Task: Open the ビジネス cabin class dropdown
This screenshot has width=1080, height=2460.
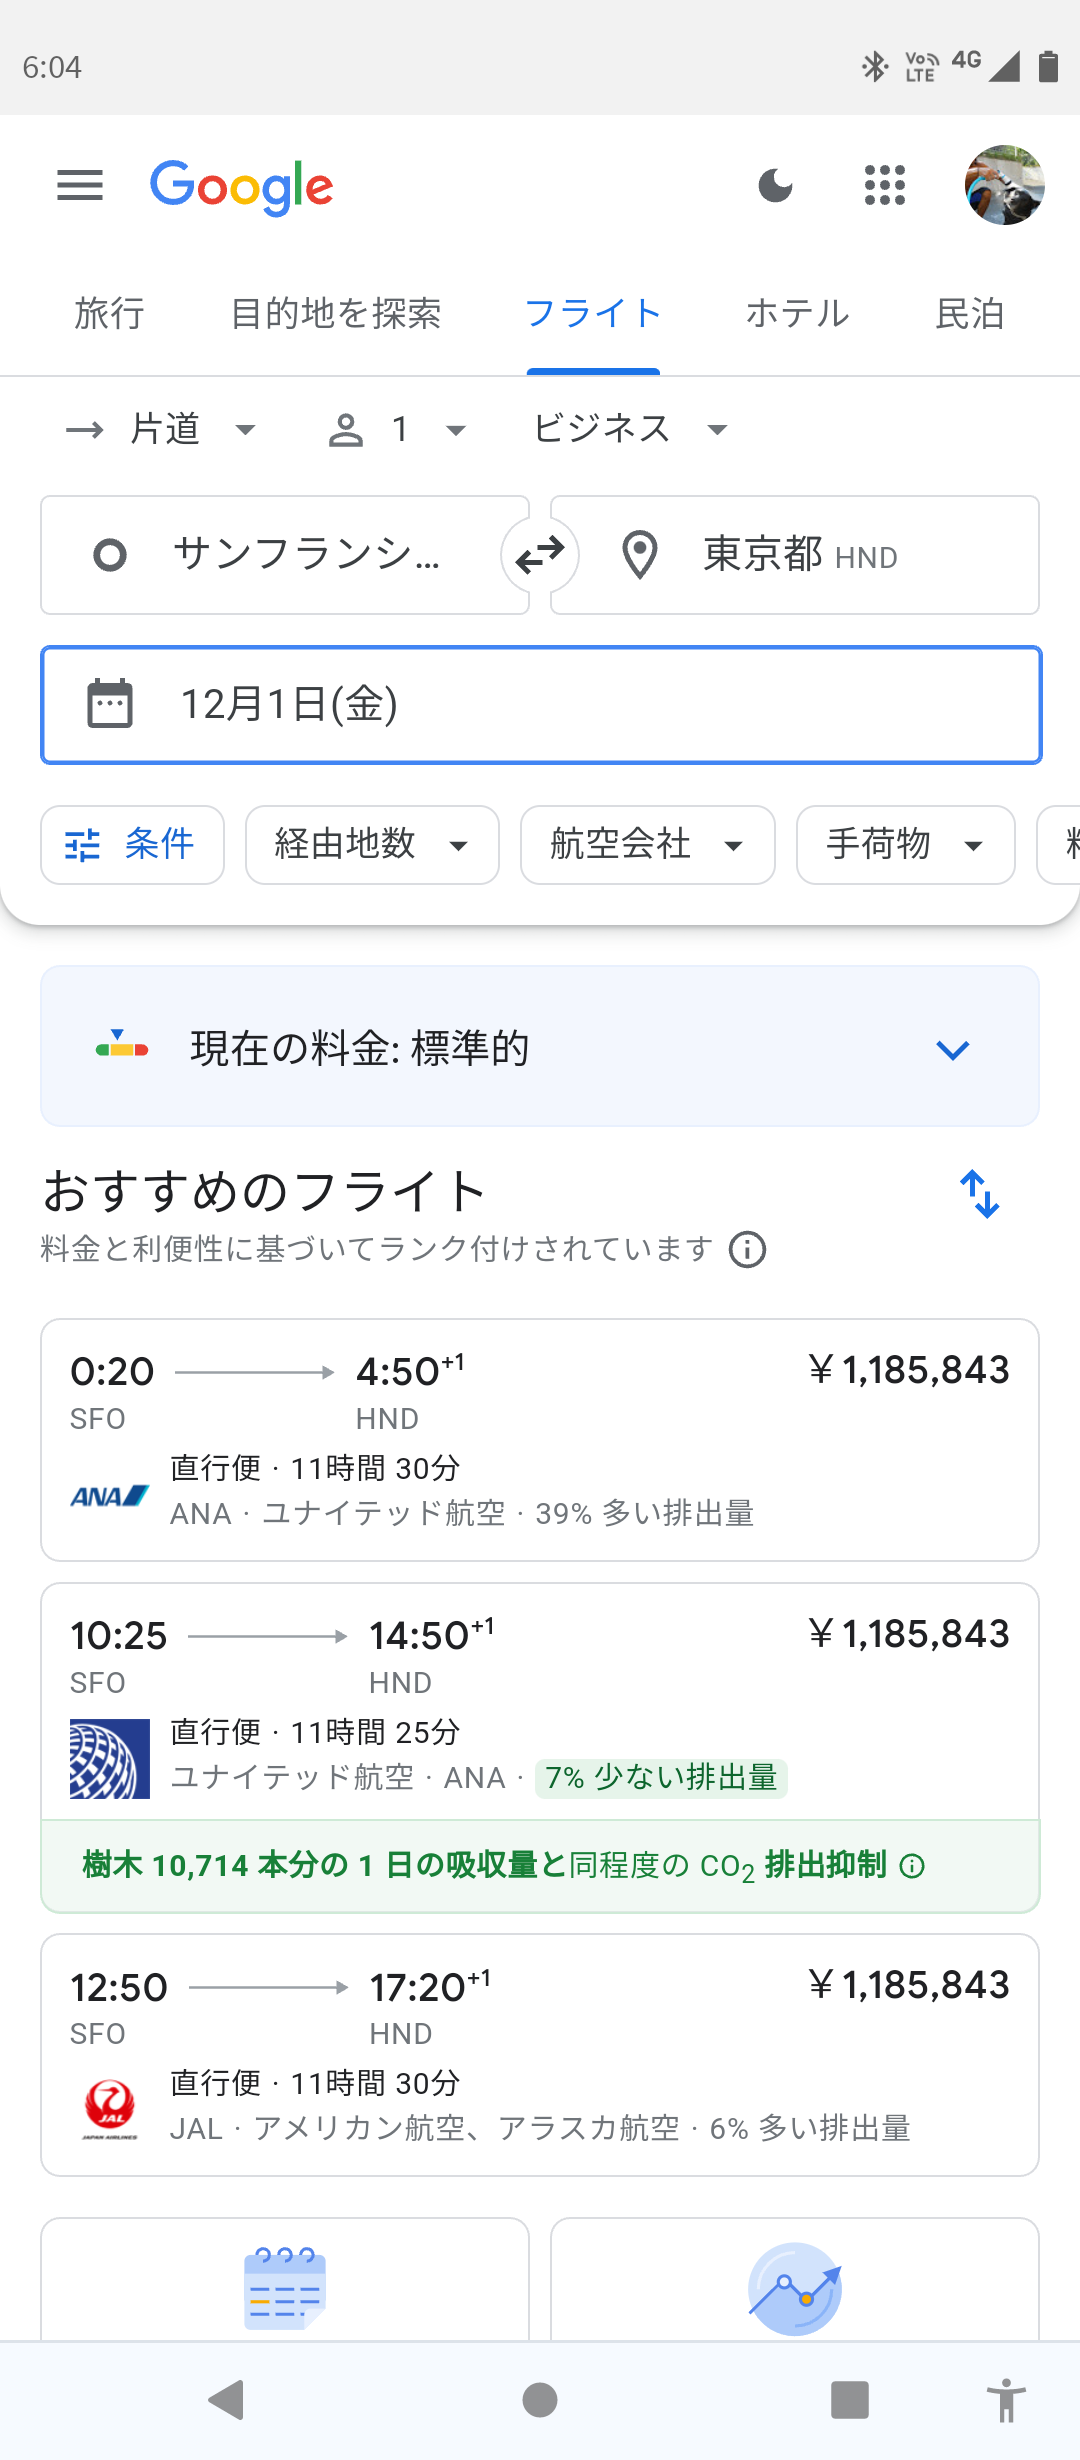Action: point(630,430)
